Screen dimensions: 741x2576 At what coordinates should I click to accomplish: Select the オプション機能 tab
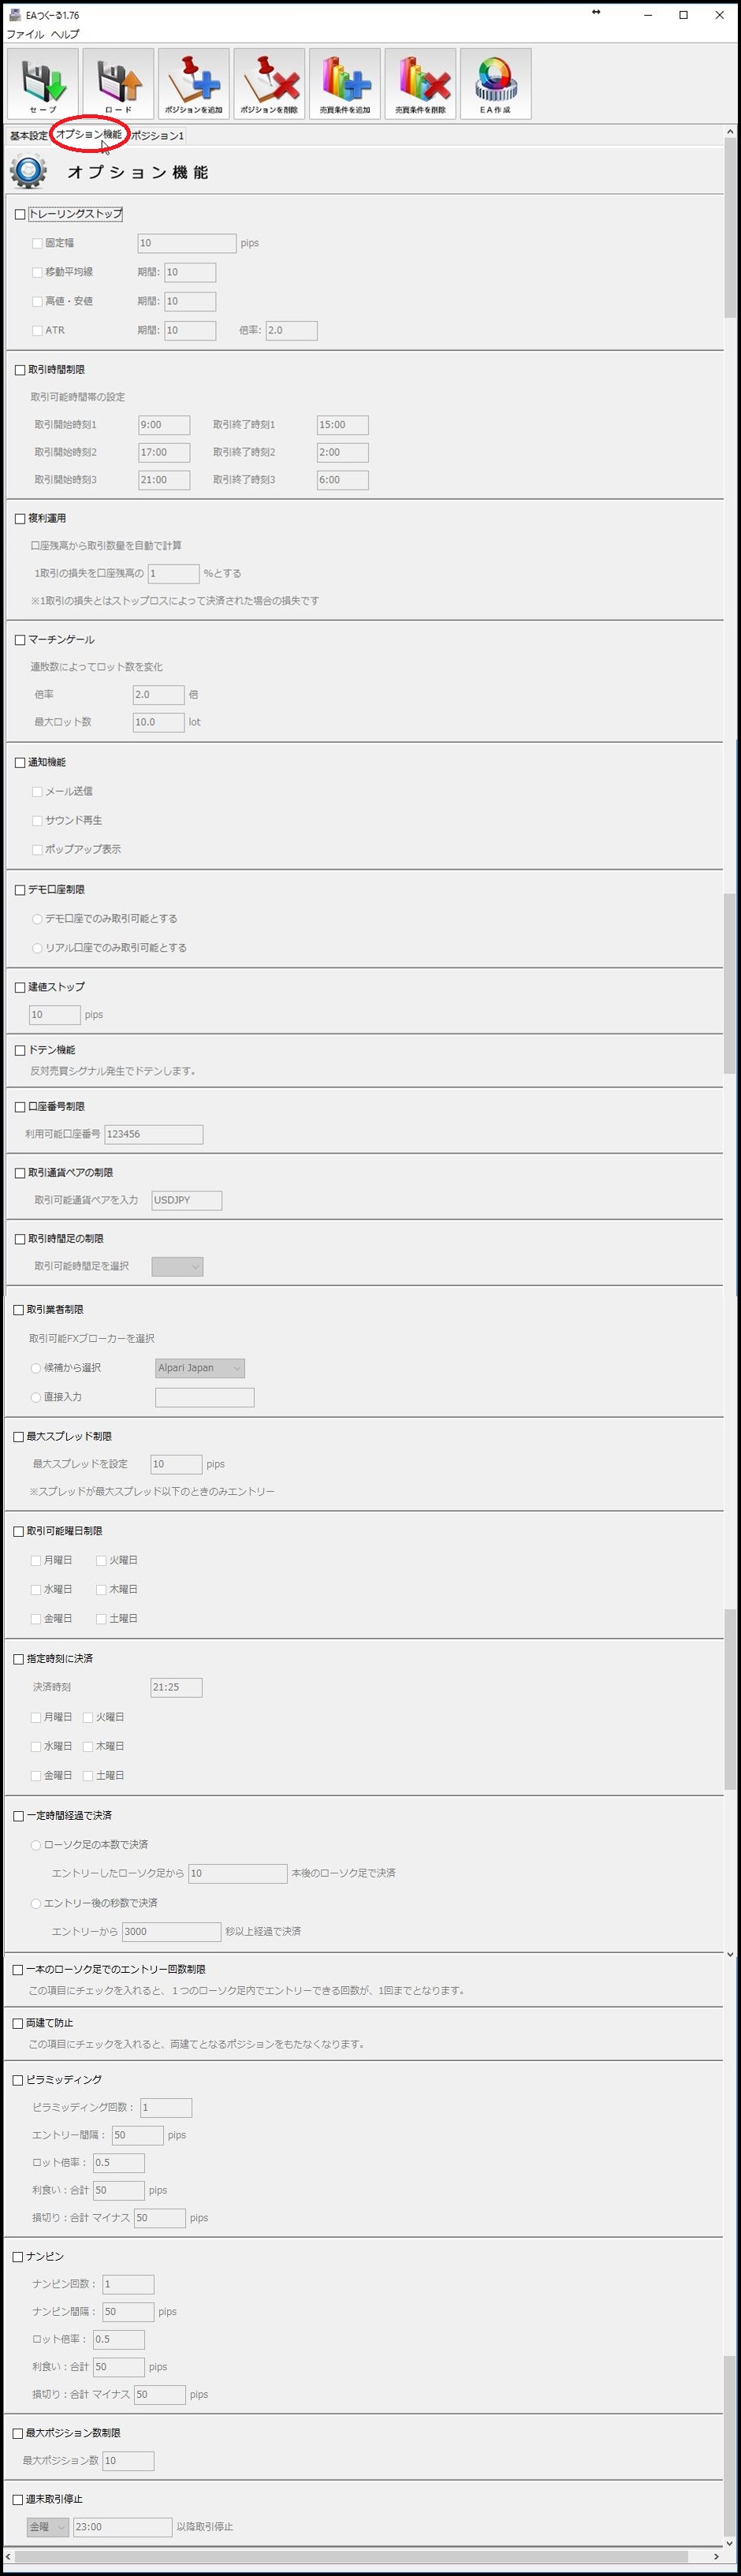89,135
